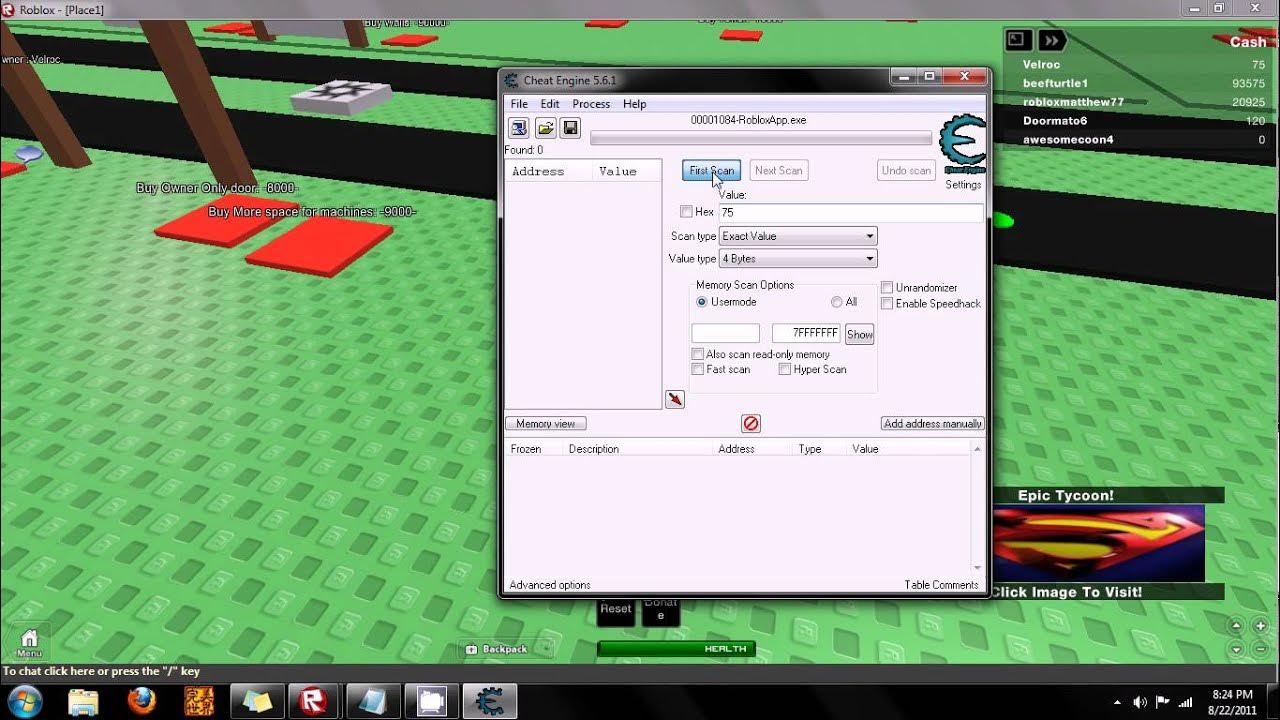Zoom in with Roblox plus camera icon
1280x720 pixels.
point(1260,626)
